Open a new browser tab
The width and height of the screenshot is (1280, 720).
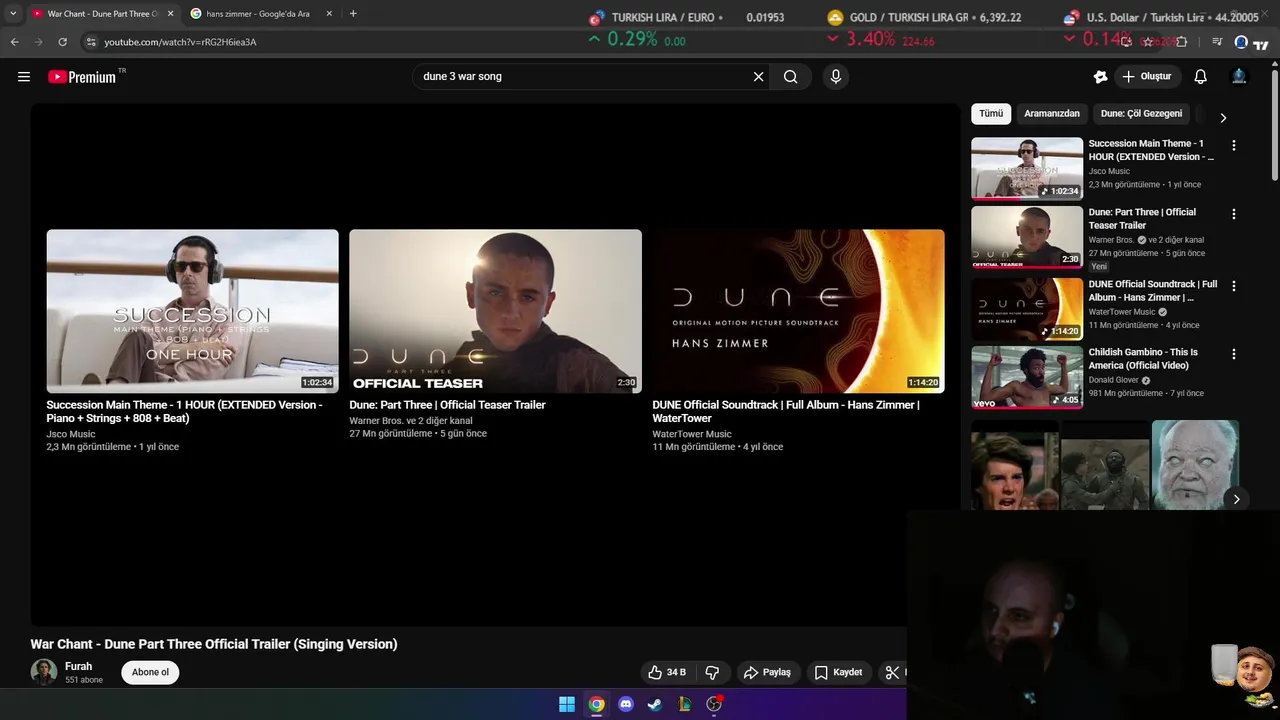pos(353,14)
